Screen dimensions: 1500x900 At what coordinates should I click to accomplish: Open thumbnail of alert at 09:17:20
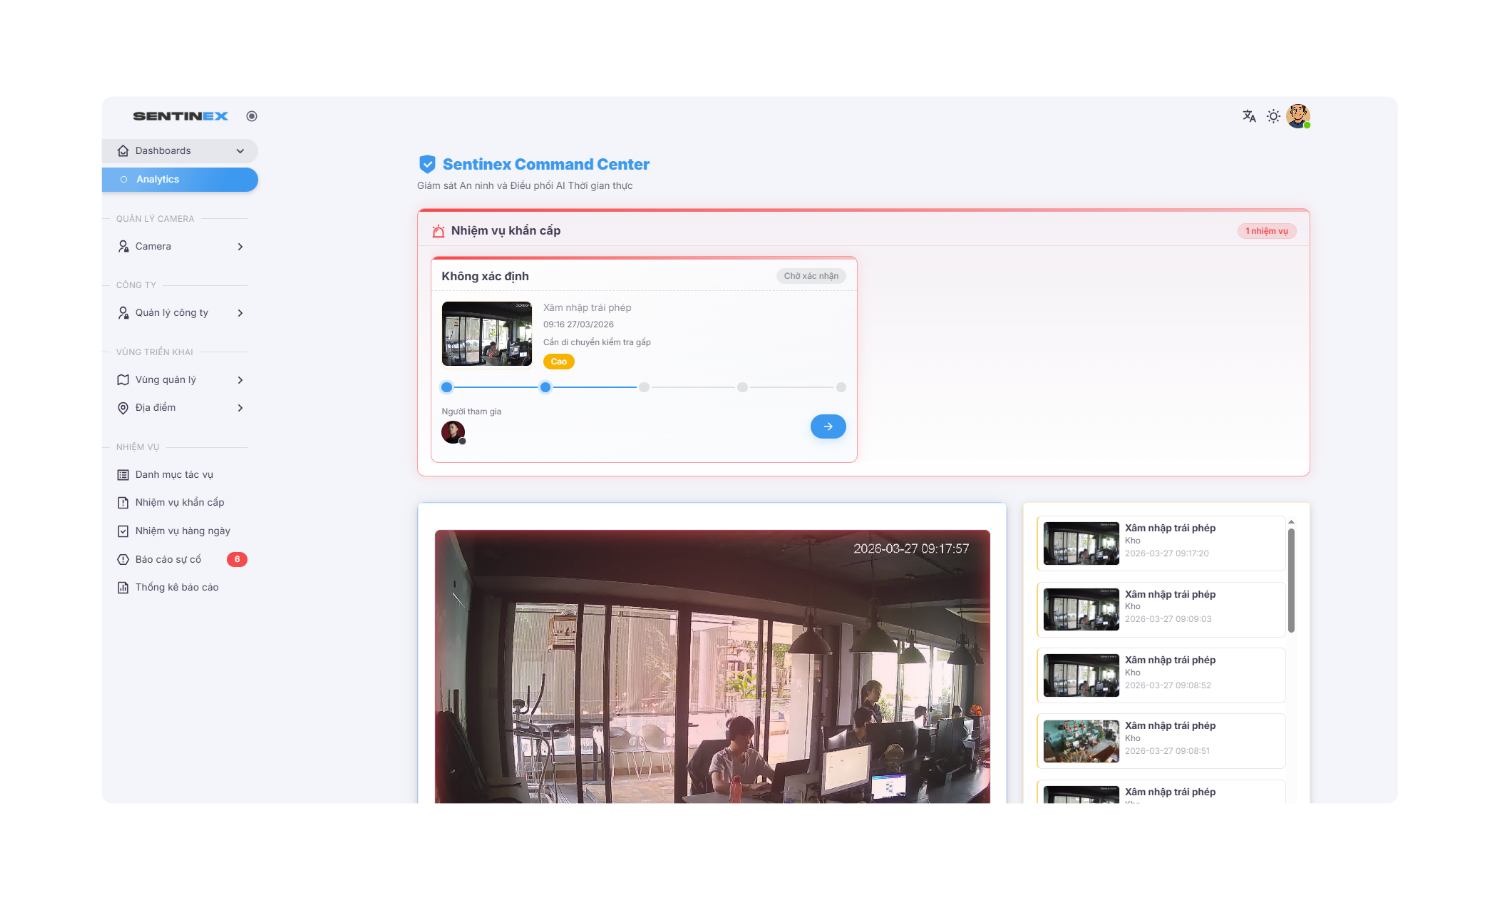click(x=1081, y=543)
